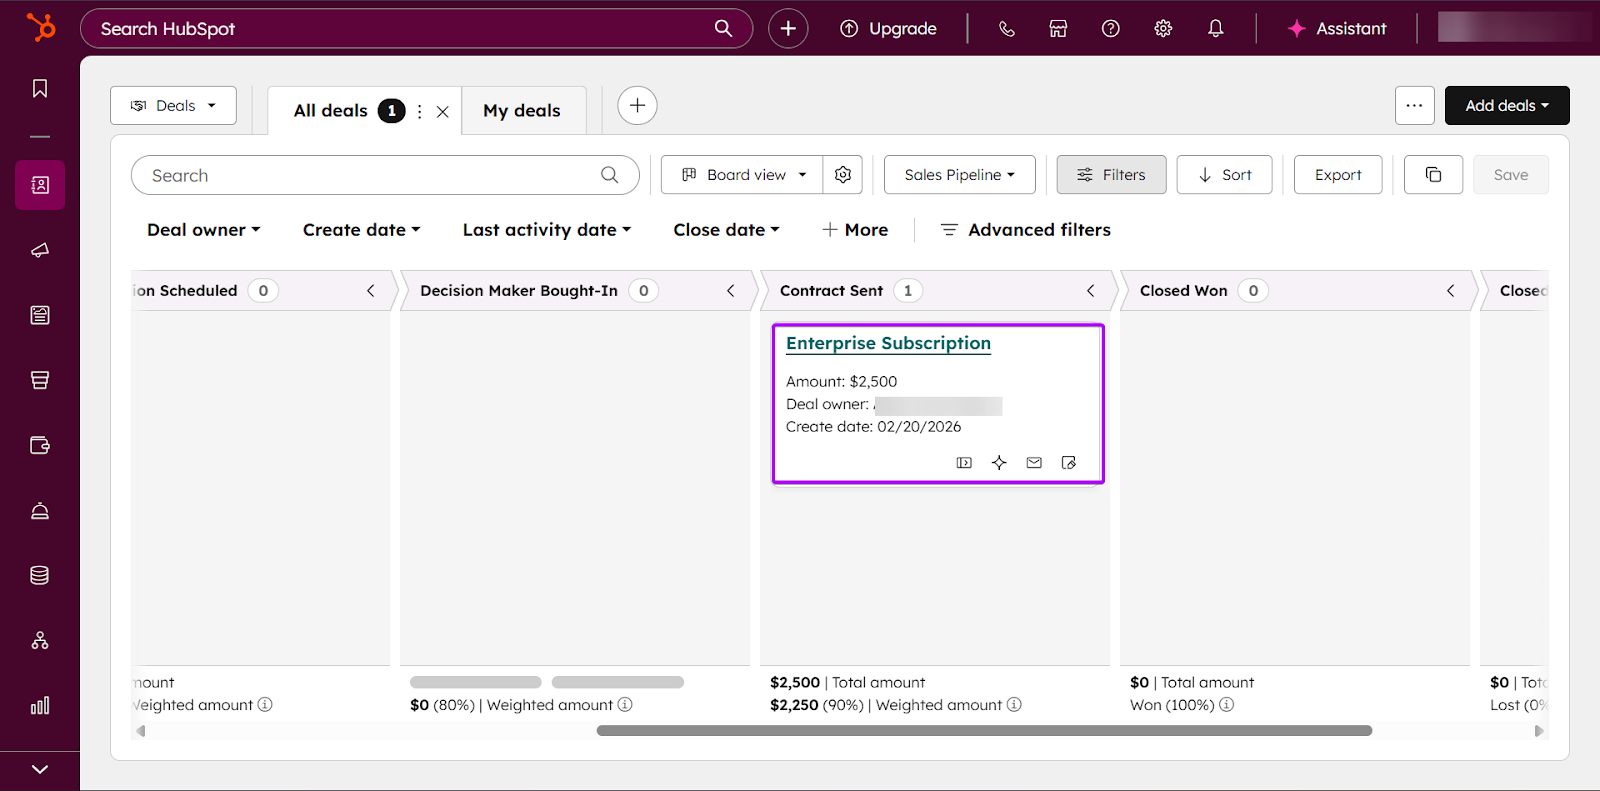Open the Assistant panel
Screen dimensions: 1600x791
[x=1337, y=28]
